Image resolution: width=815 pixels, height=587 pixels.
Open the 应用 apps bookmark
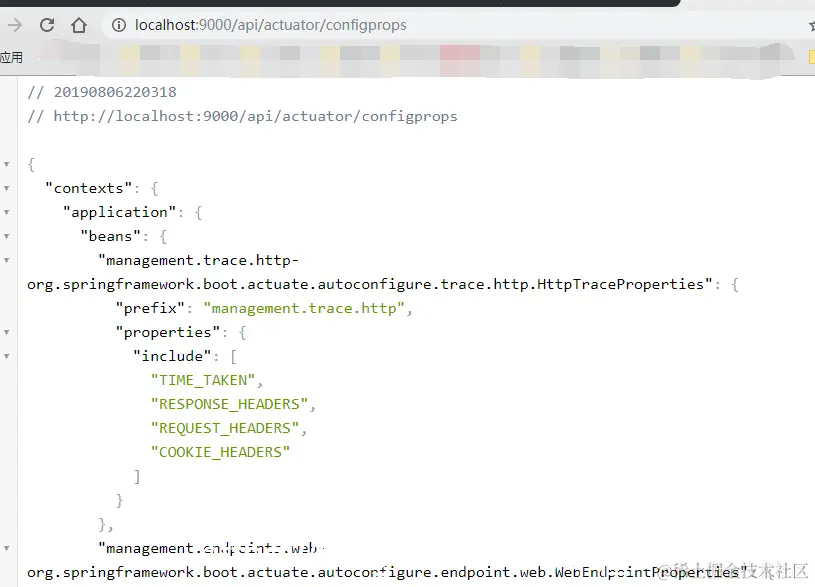[11, 57]
